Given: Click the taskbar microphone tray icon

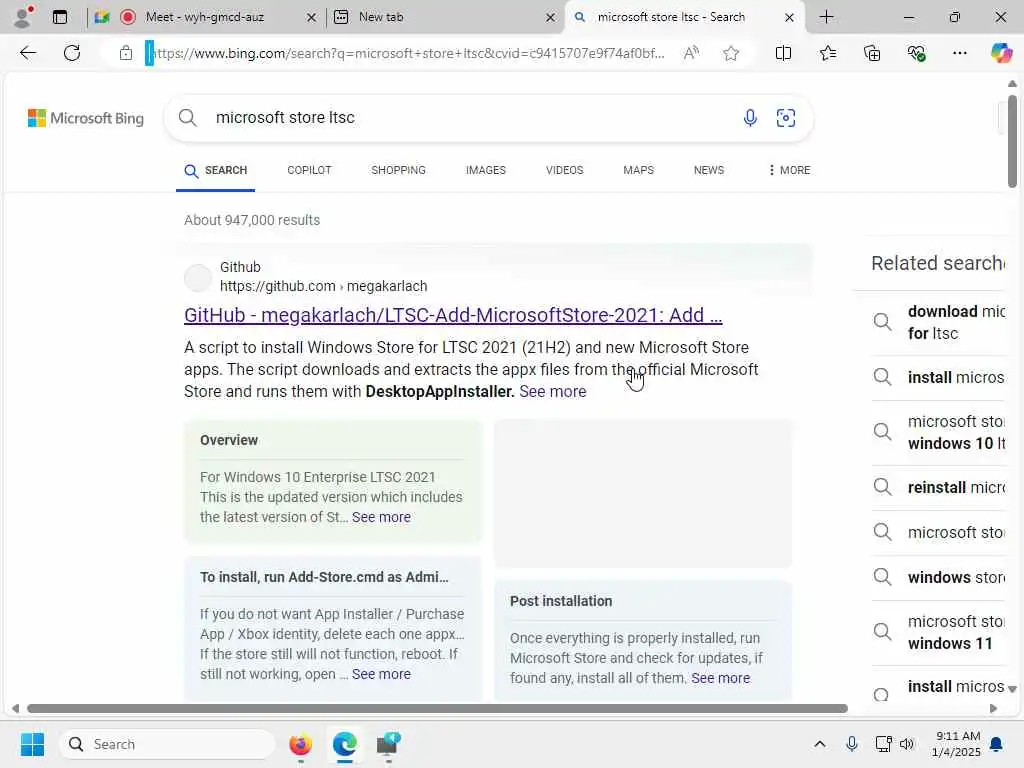Looking at the screenshot, I should (x=852, y=744).
